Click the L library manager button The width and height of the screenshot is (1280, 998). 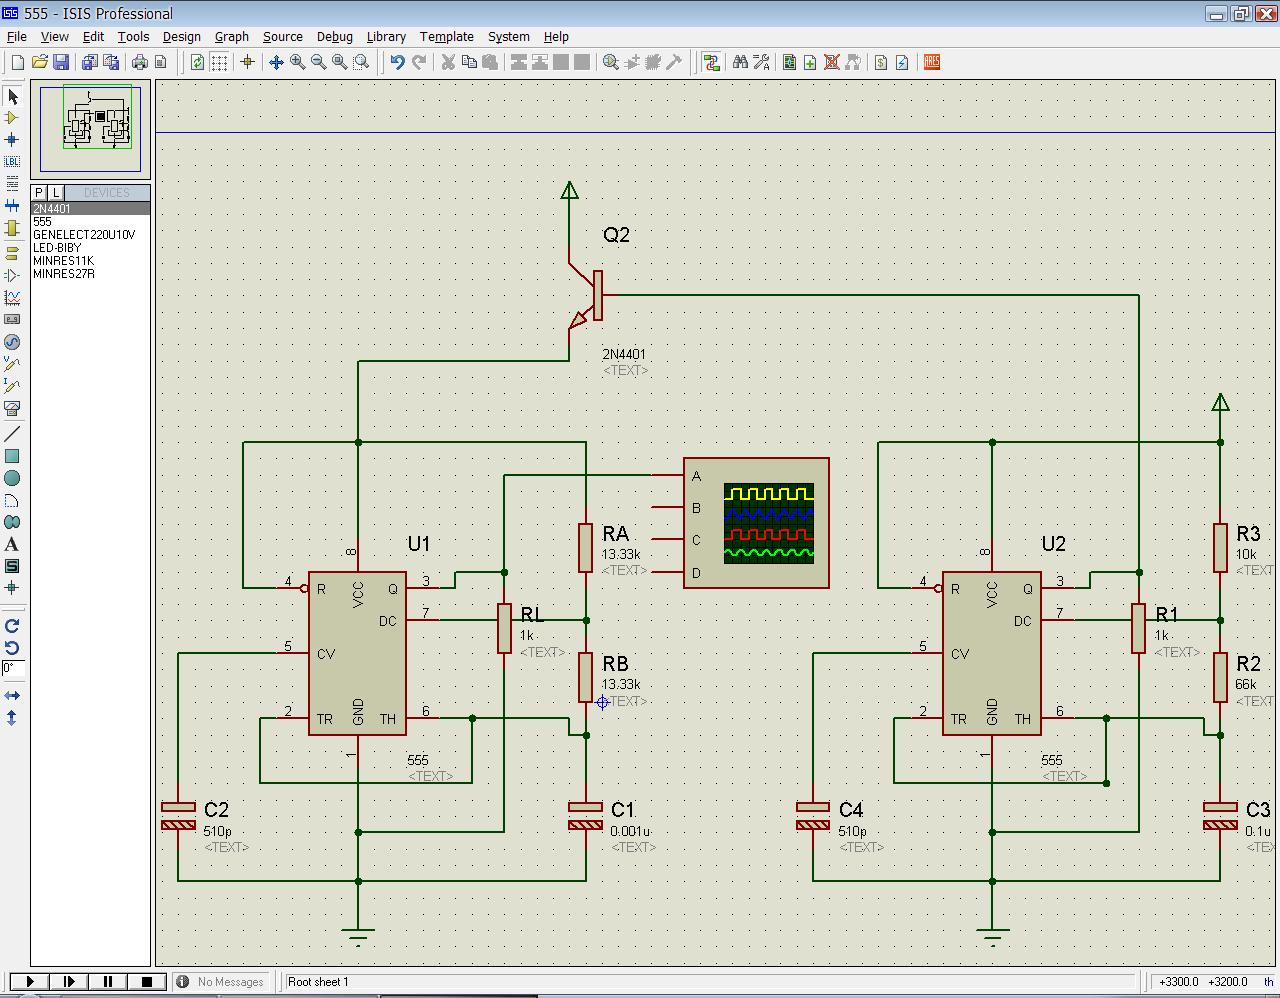[x=56, y=193]
